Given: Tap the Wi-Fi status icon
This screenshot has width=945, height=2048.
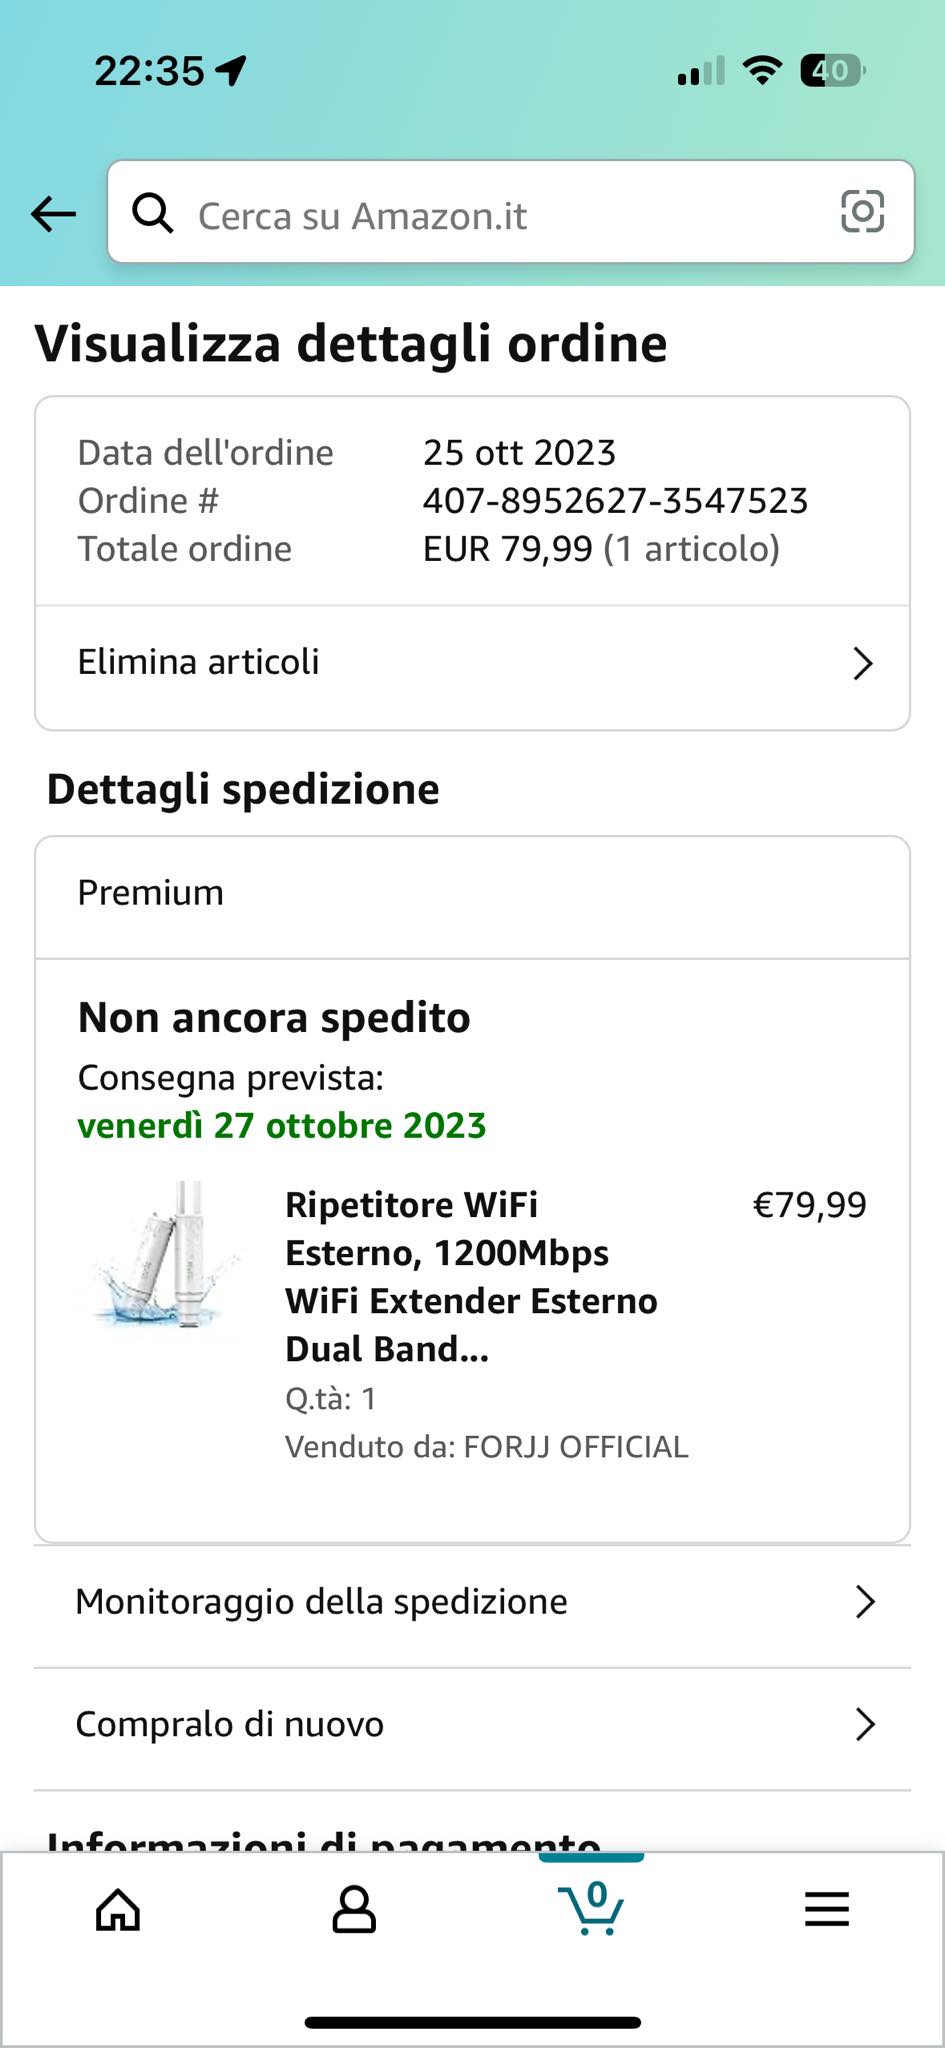Looking at the screenshot, I should [x=762, y=71].
